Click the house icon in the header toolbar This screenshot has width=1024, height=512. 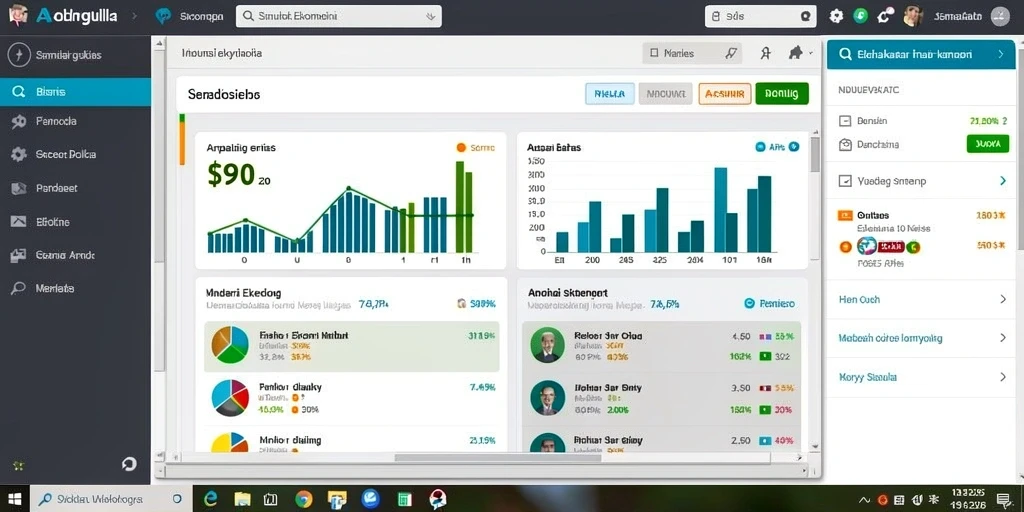(795, 54)
